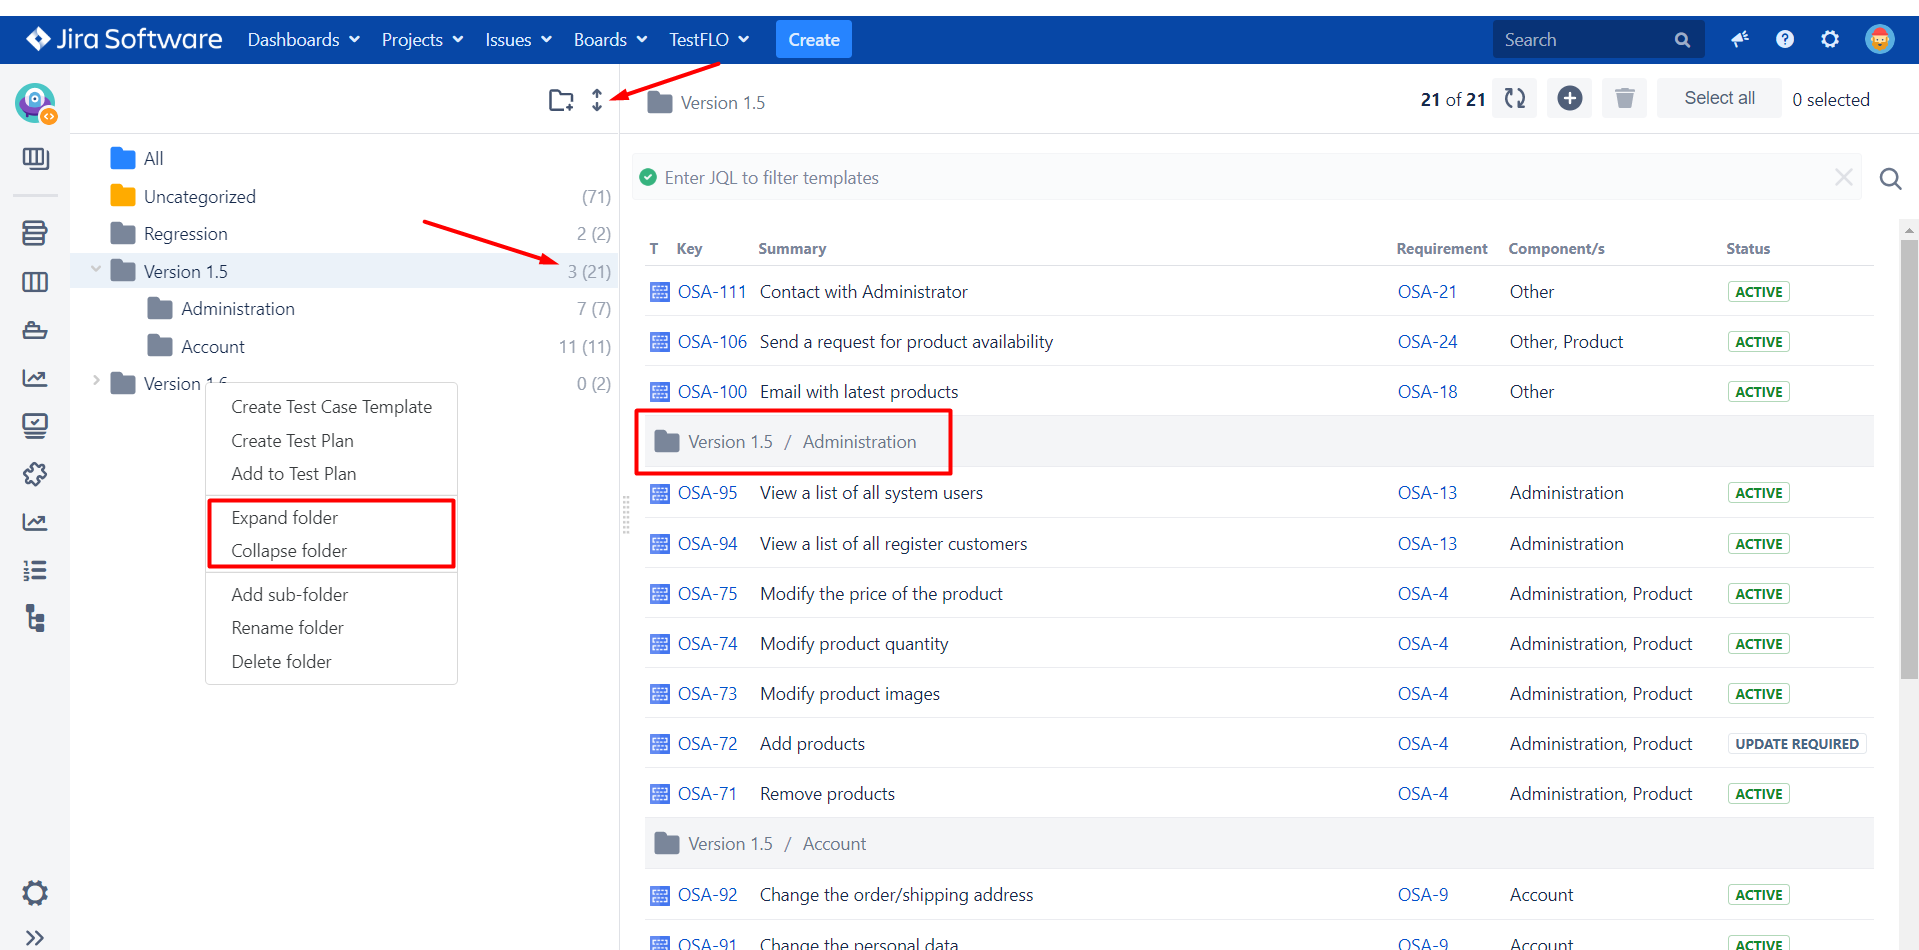Collapse the Version 1.5 folder chevron
The width and height of the screenshot is (1919, 950).
coord(95,270)
